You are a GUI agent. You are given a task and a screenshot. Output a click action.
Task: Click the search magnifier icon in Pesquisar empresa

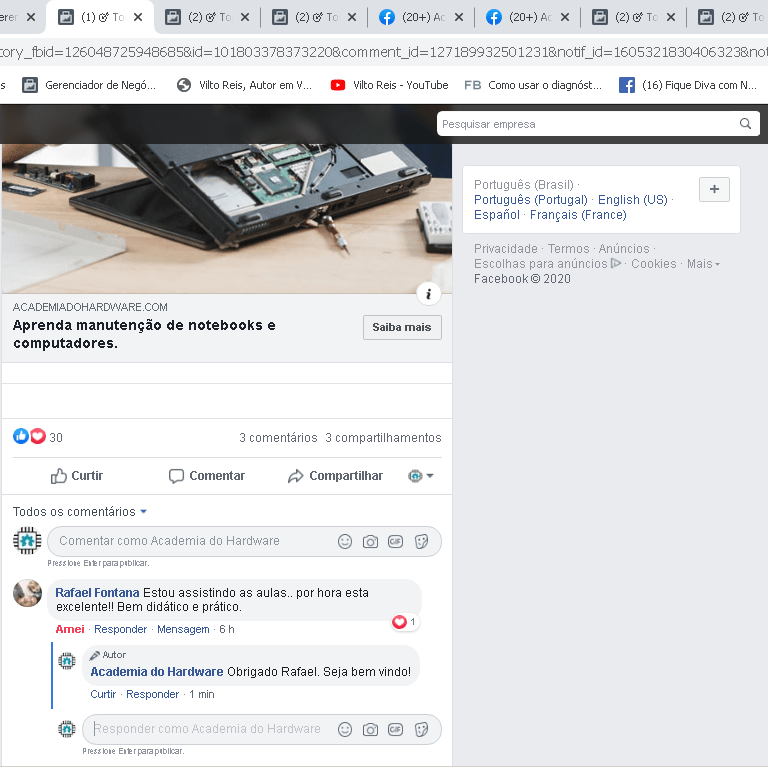click(745, 123)
